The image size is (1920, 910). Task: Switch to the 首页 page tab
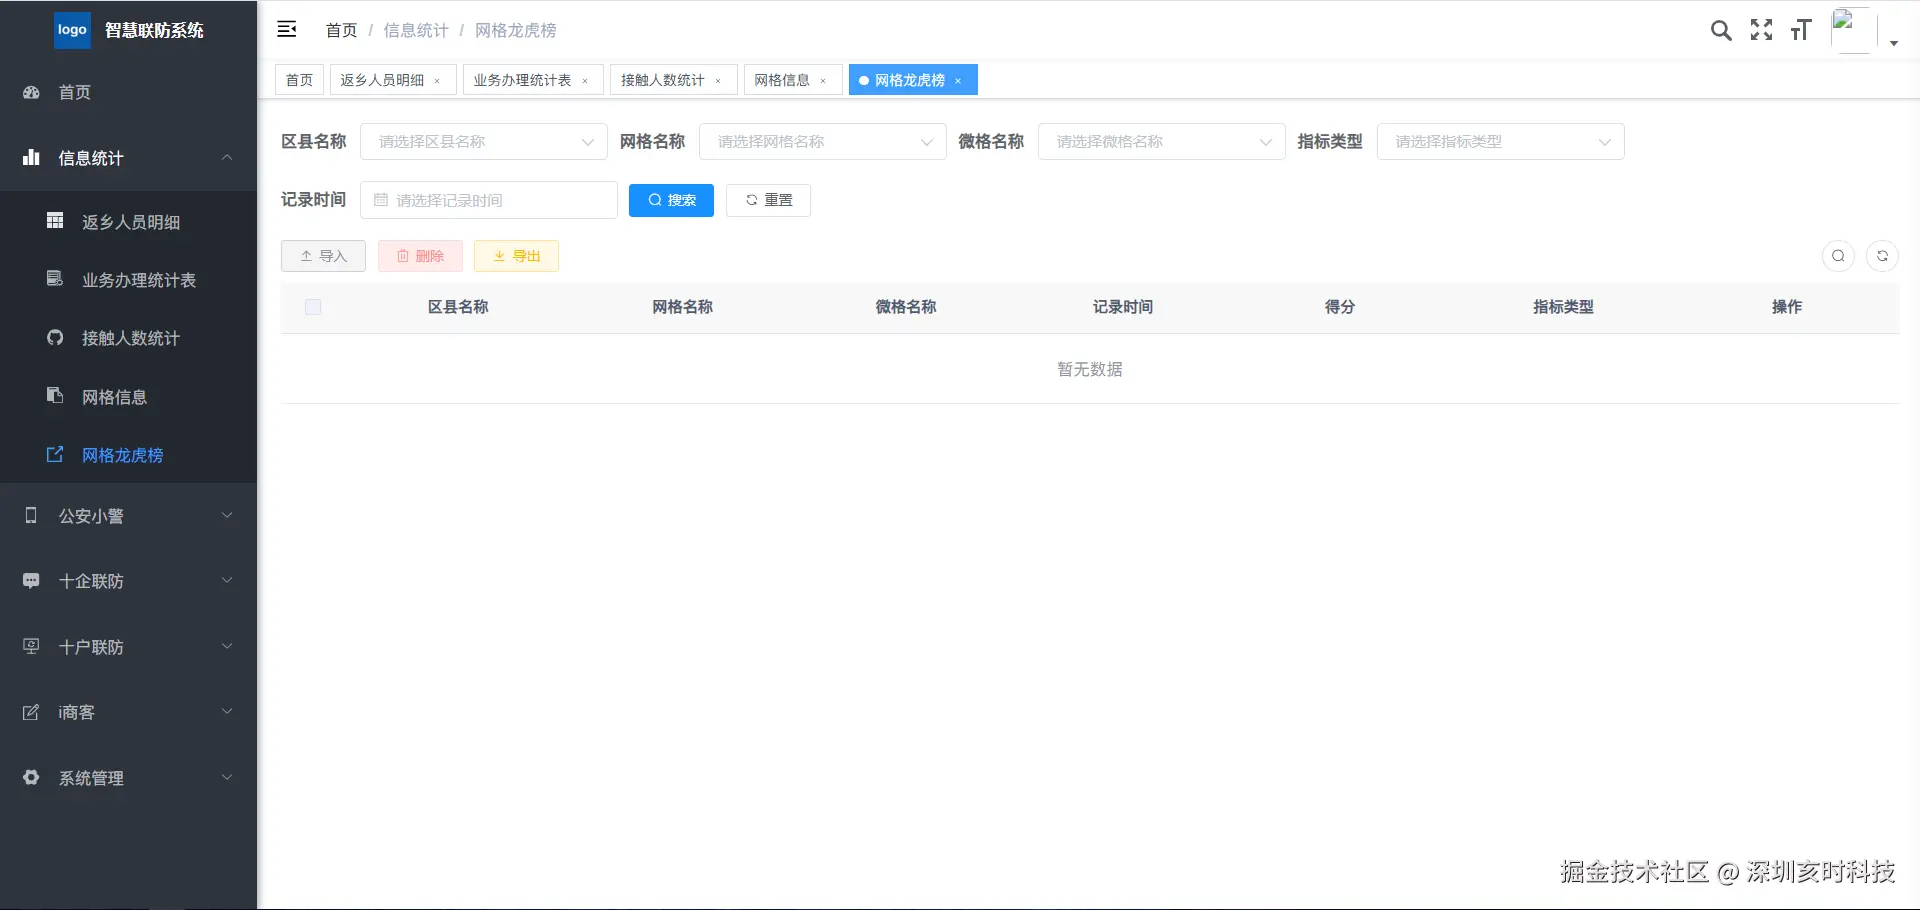pyautogui.click(x=299, y=80)
